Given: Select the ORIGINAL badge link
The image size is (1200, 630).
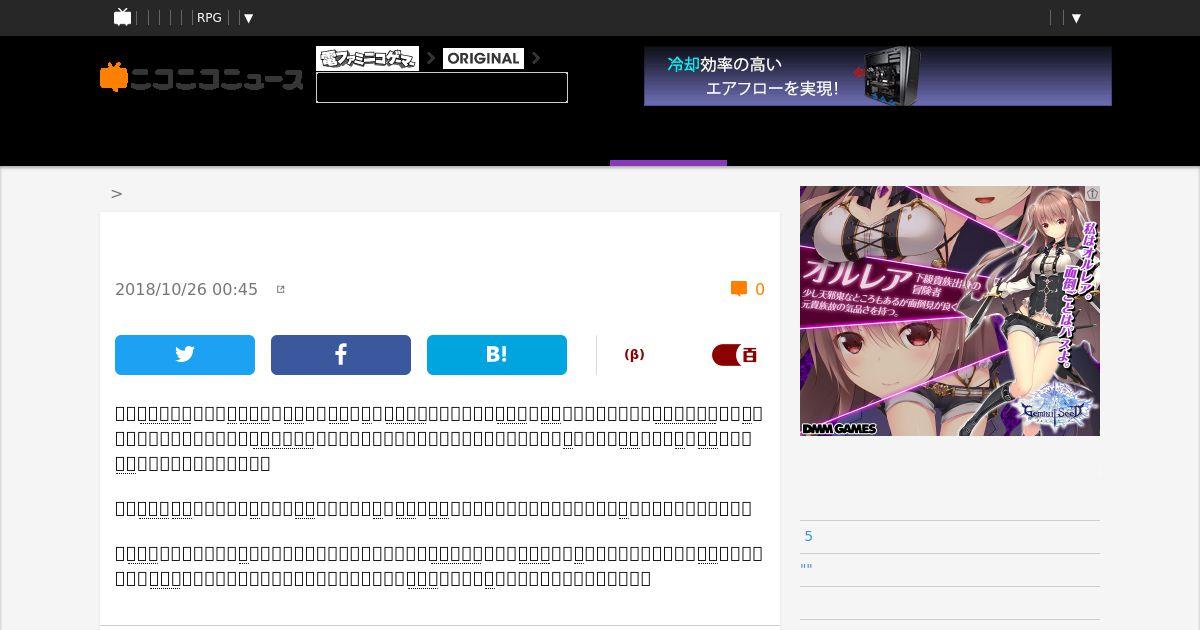Looking at the screenshot, I should pos(483,58).
